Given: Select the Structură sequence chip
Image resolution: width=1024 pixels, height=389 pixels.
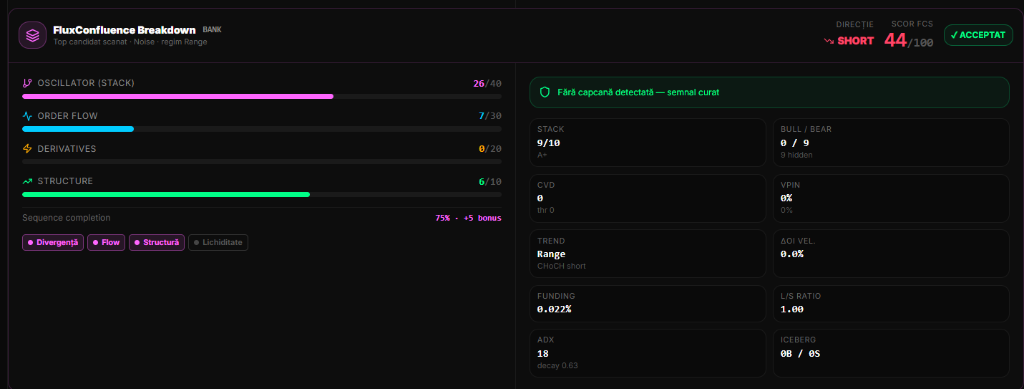Looking at the screenshot, I should [157, 243].
